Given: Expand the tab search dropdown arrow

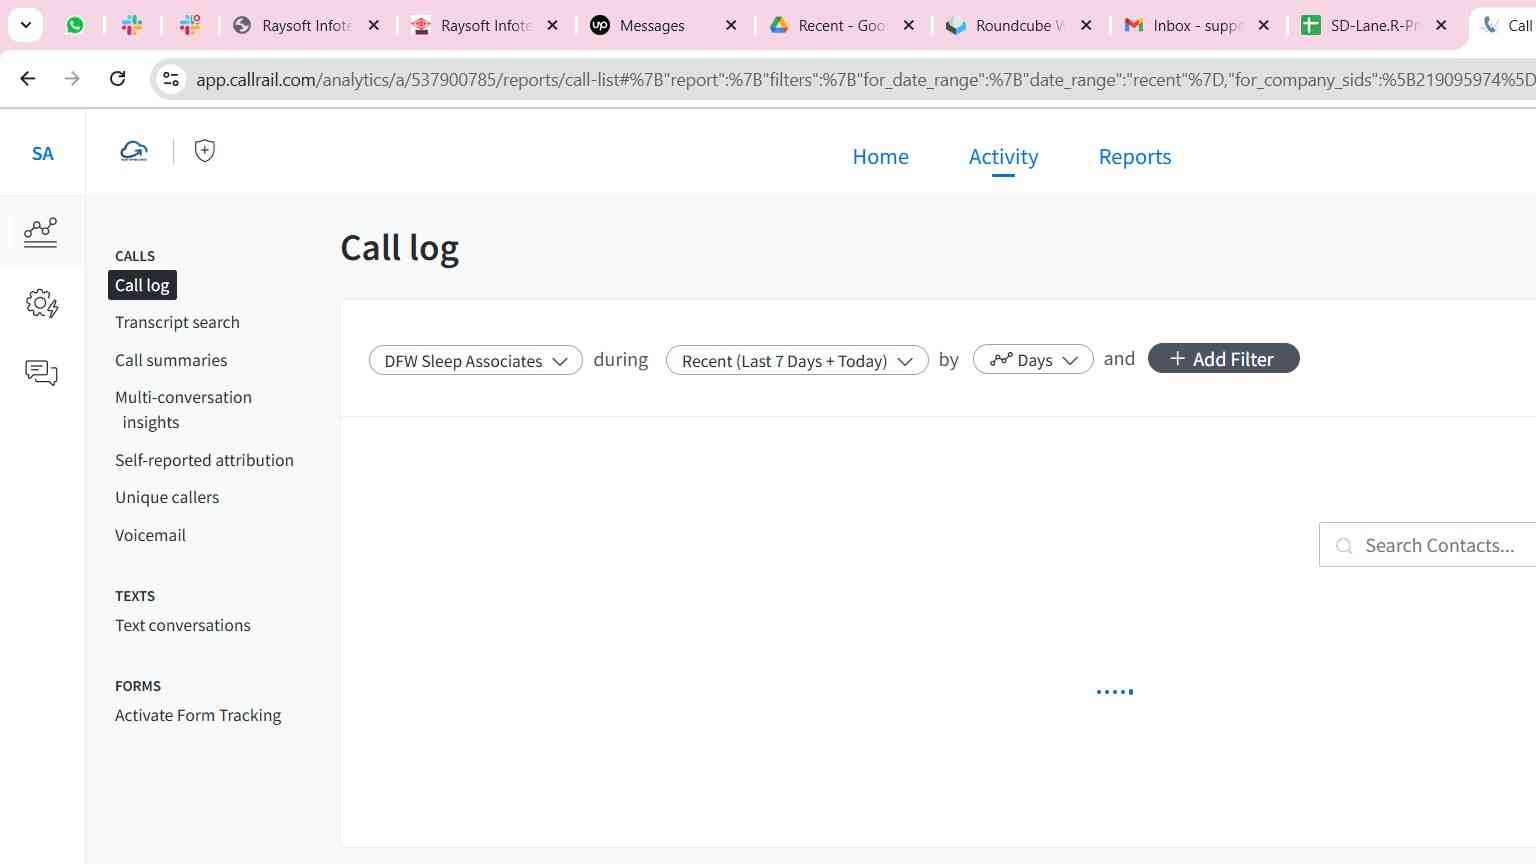Looking at the screenshot, I should 25,25.
